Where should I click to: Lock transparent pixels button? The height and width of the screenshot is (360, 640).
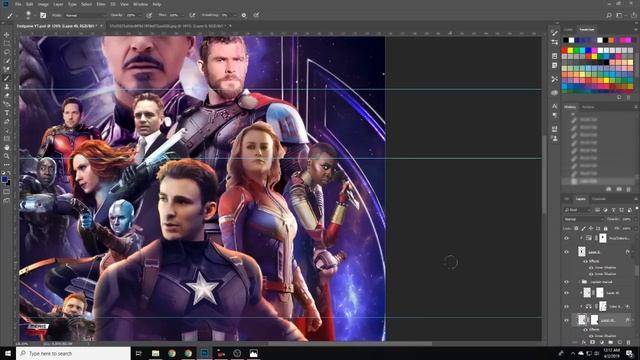[576, 229]
